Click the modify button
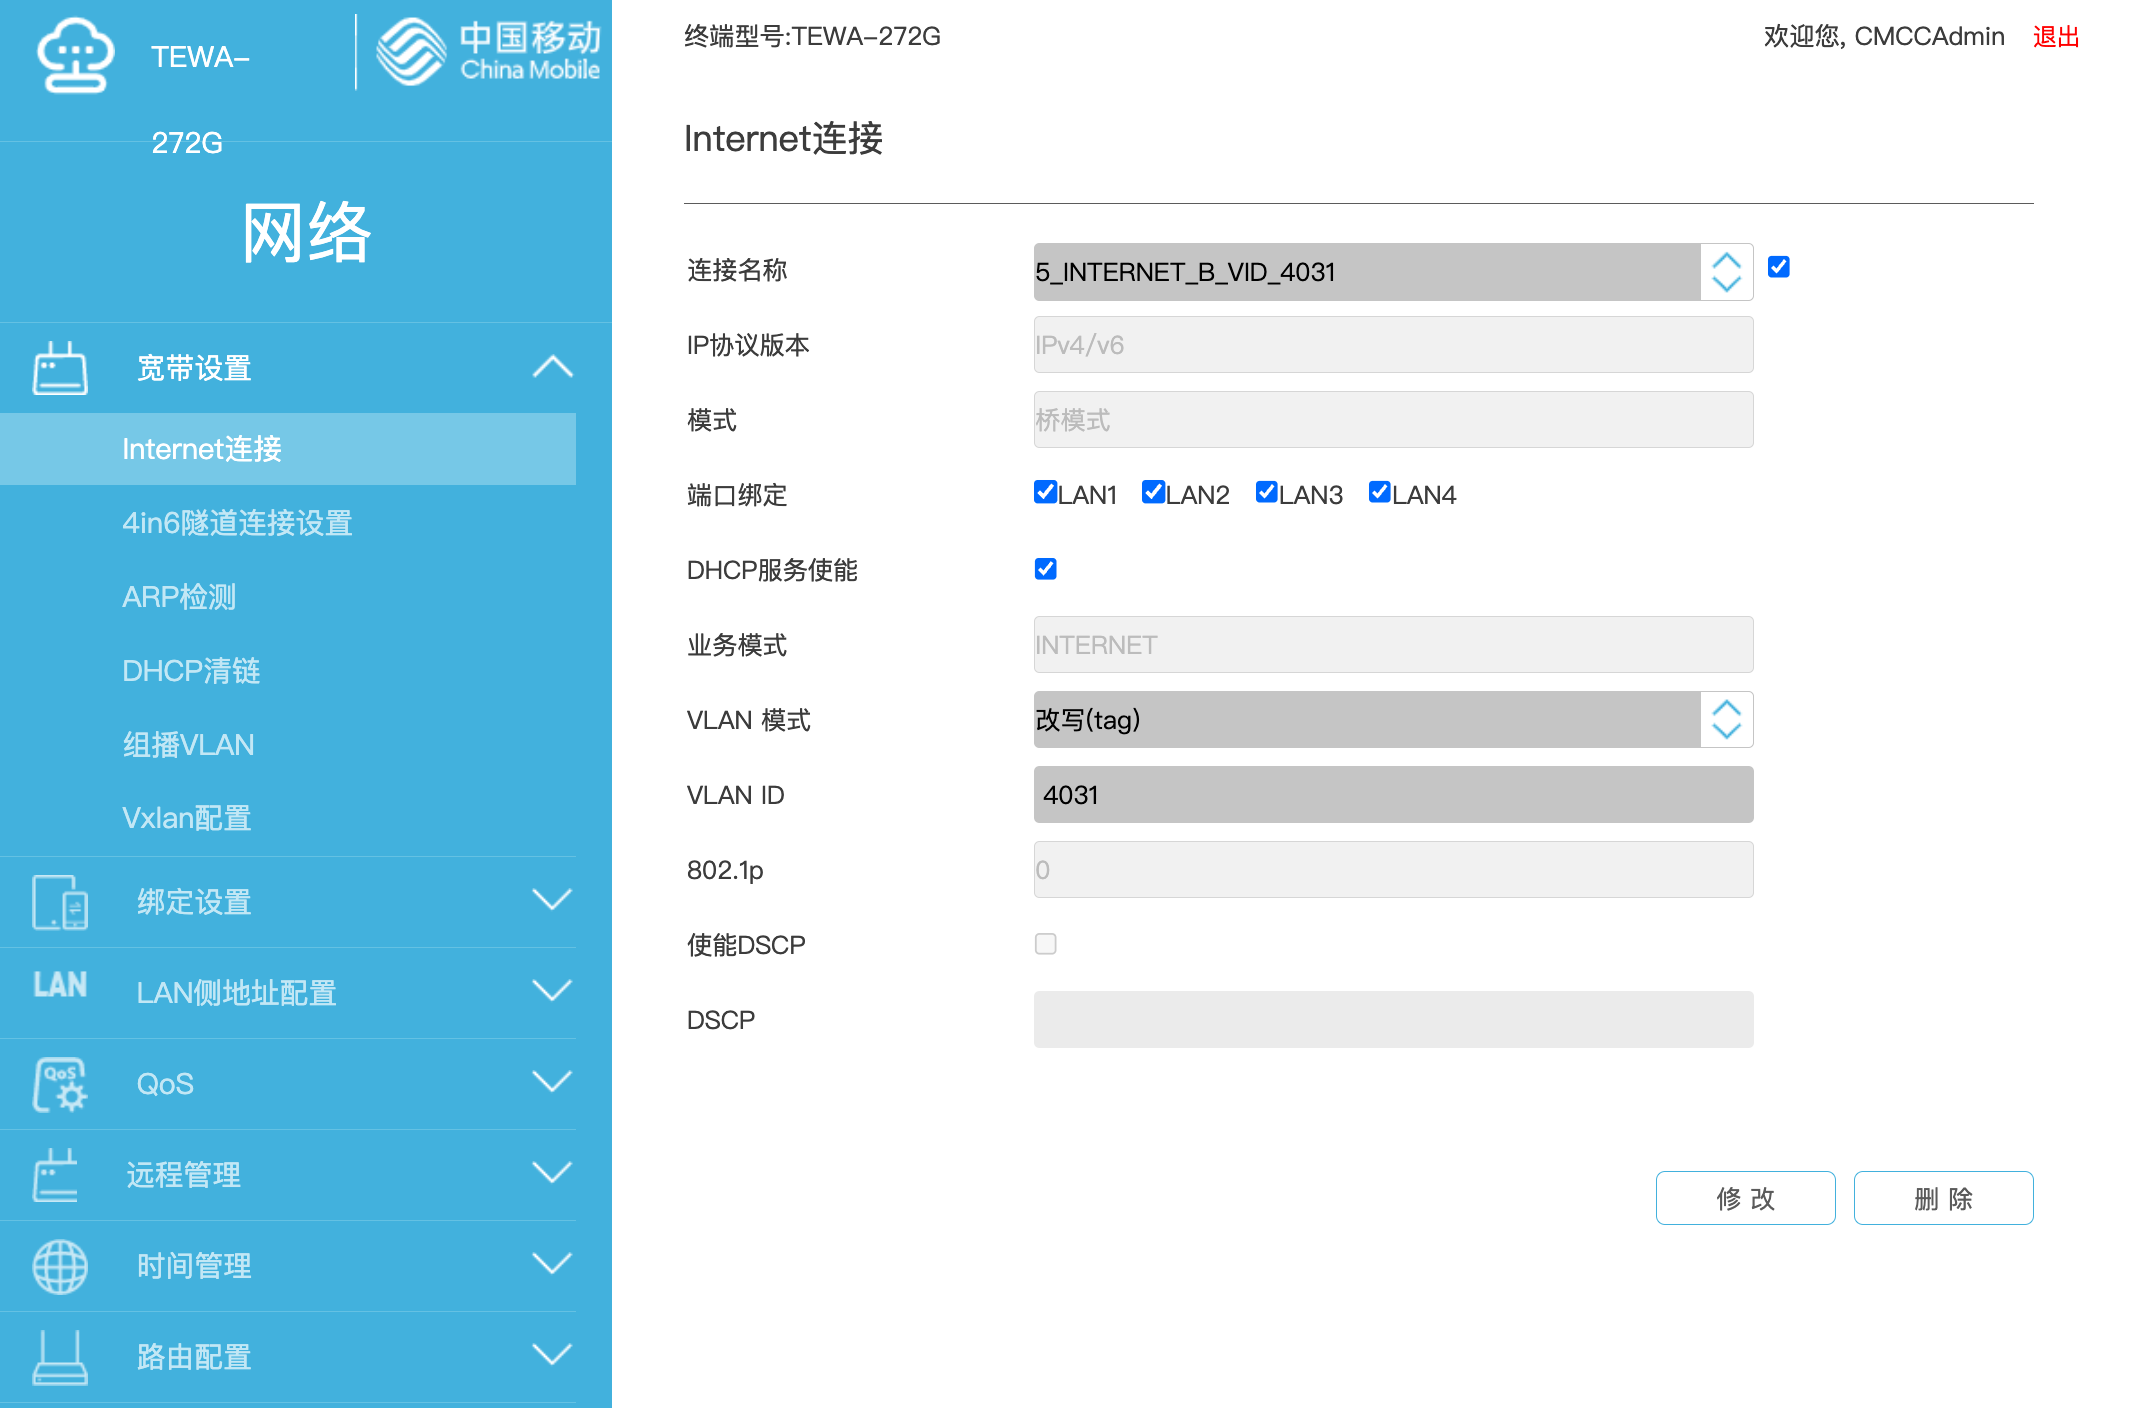This screenshot has width=2154, height=1408. pos(1745,1198)
